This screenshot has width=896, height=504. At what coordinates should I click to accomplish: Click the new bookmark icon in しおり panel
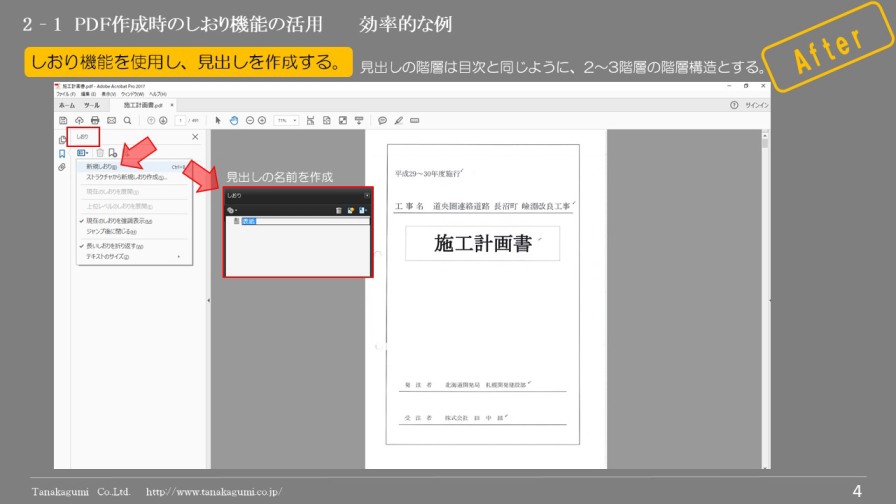pyautogui.click(x=113, y=152)
